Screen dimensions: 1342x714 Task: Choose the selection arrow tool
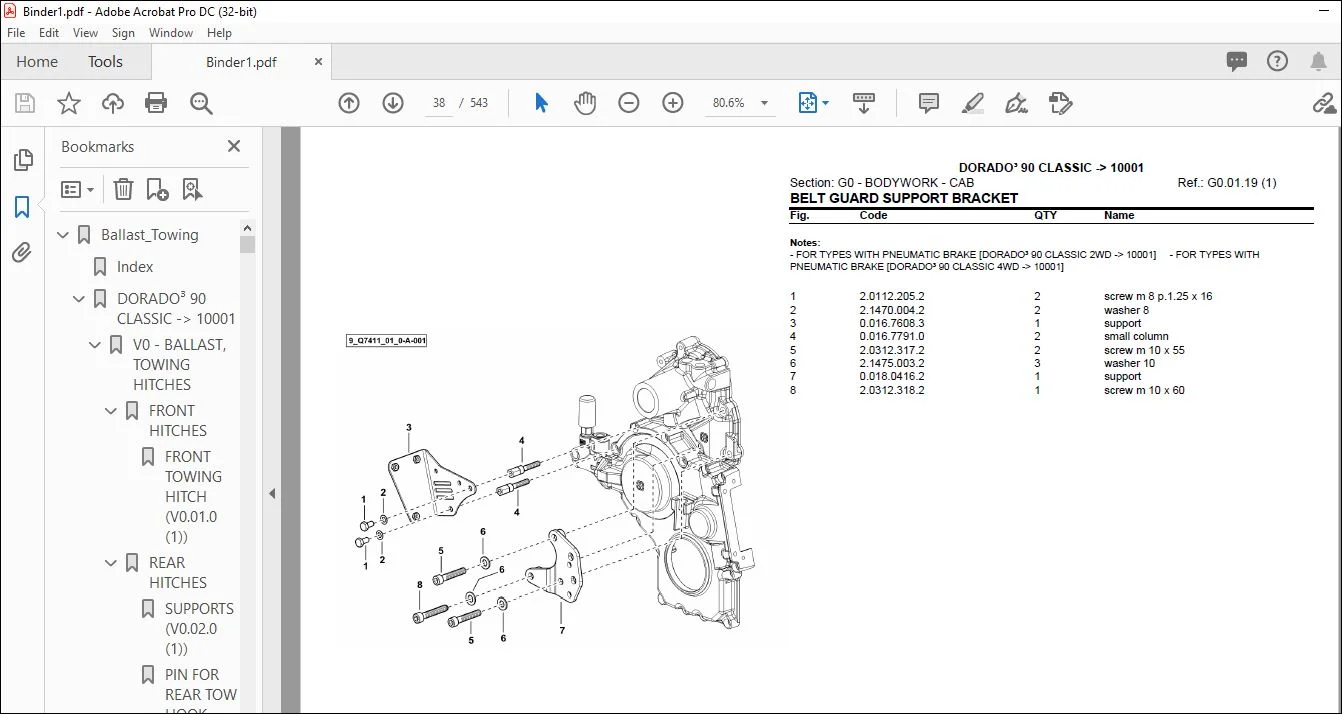tap(541, 103)
